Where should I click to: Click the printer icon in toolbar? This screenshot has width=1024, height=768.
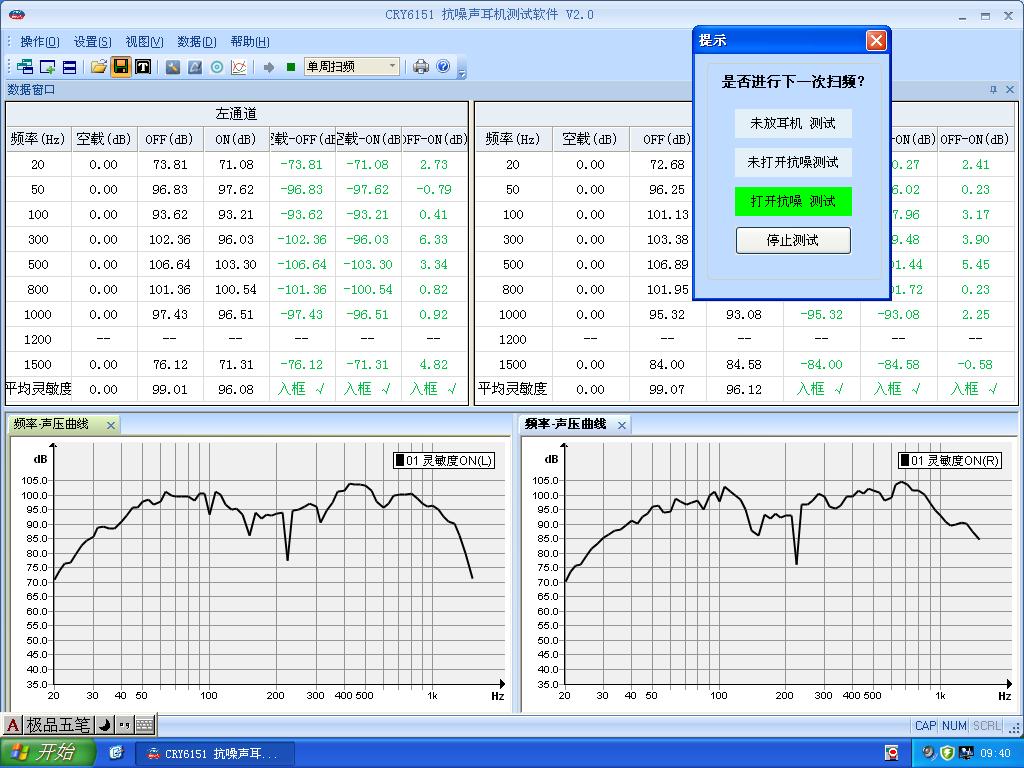click(421, 67)
